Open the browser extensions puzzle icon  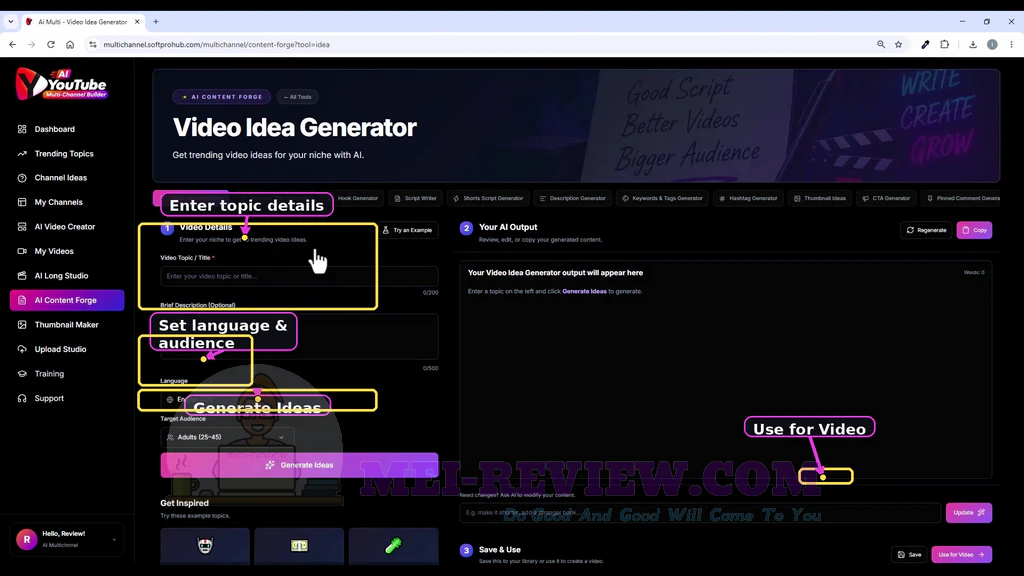(944, 44)
